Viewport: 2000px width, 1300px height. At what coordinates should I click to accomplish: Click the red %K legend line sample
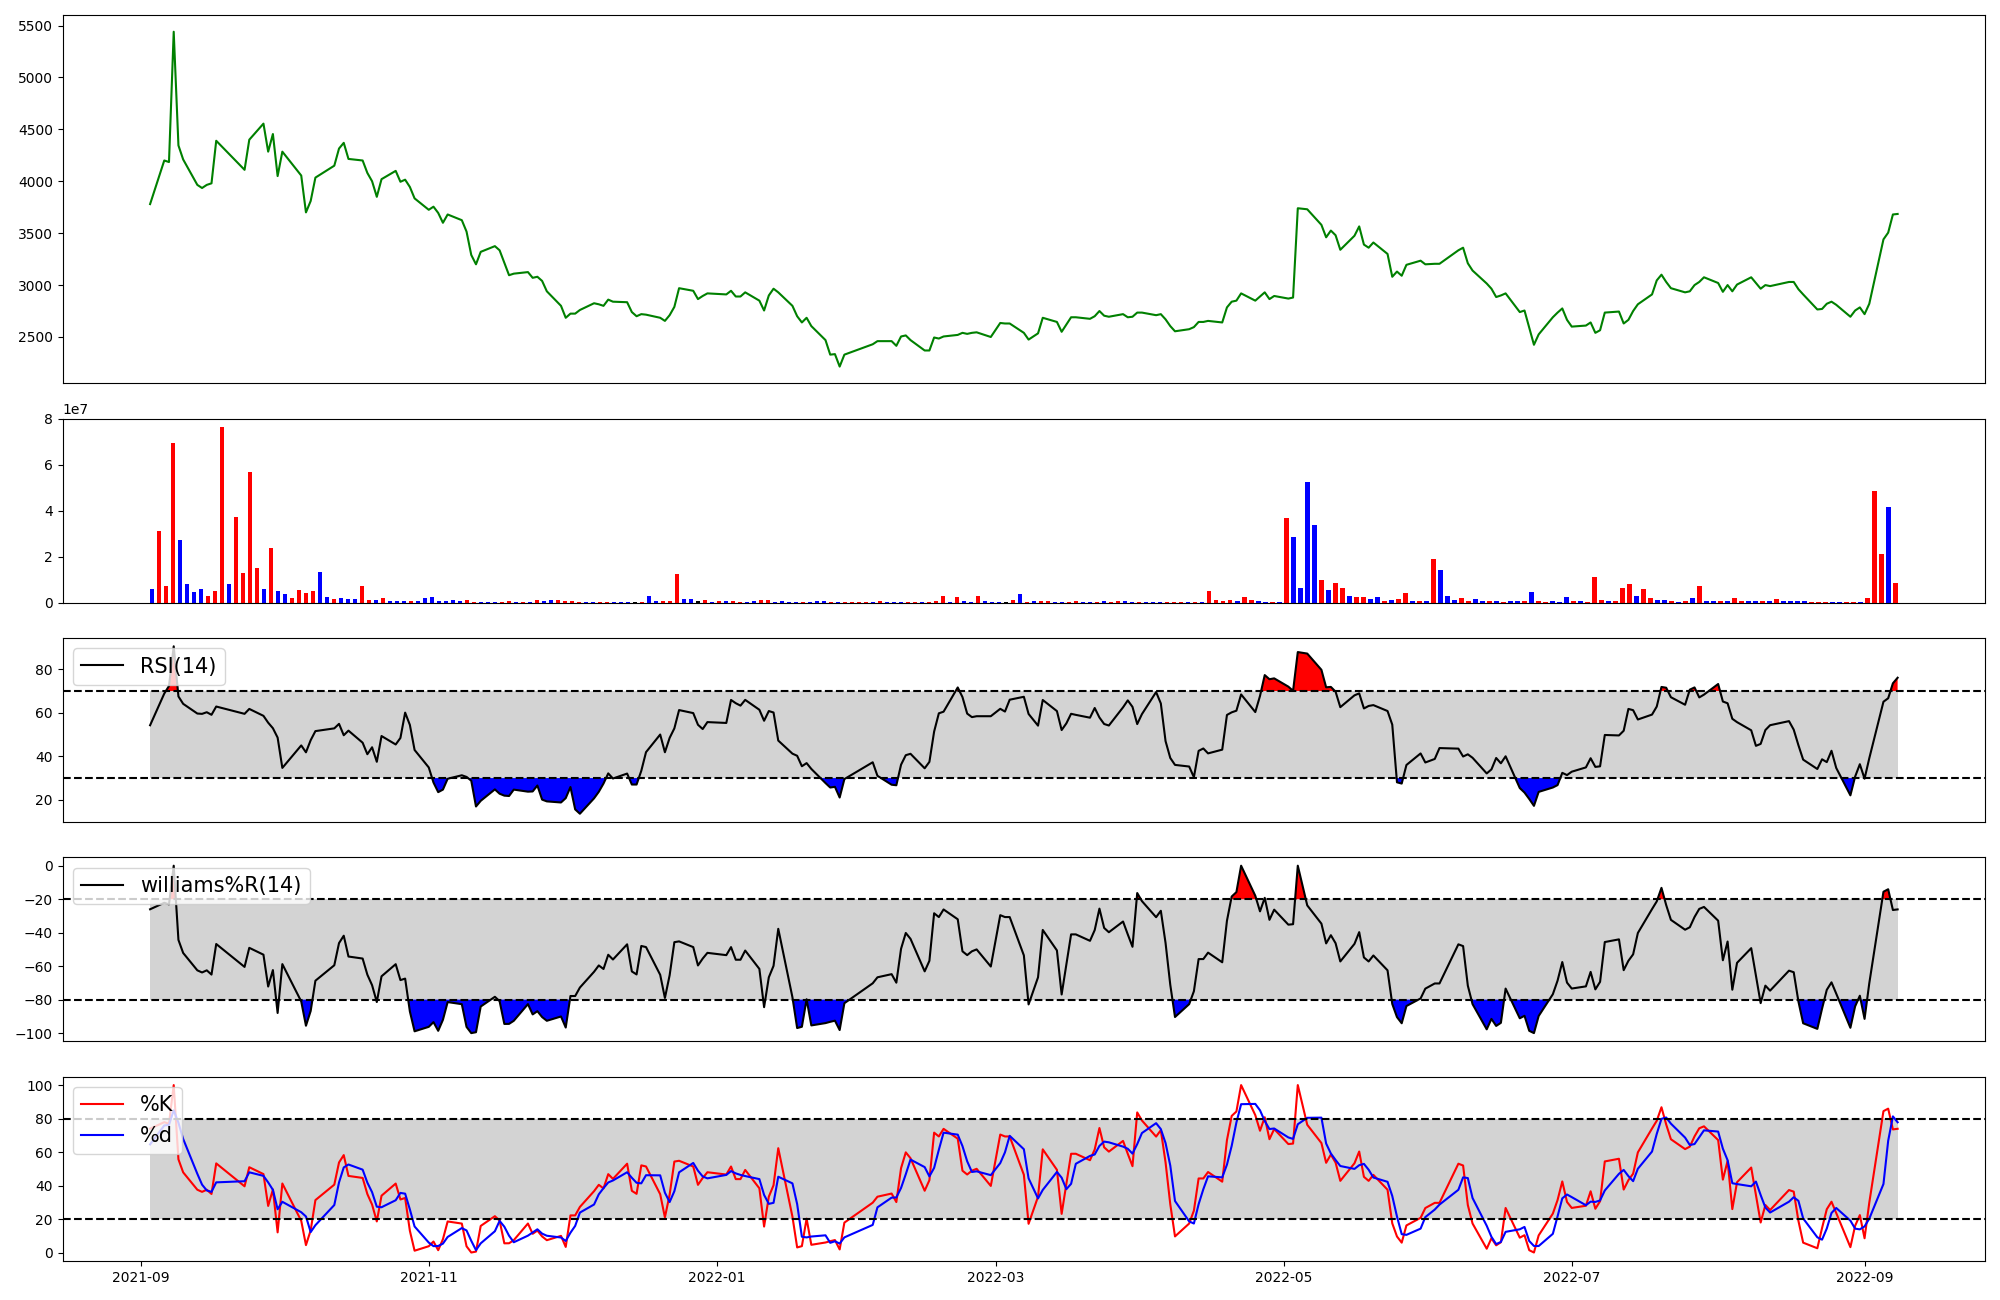coord(102,1104)
